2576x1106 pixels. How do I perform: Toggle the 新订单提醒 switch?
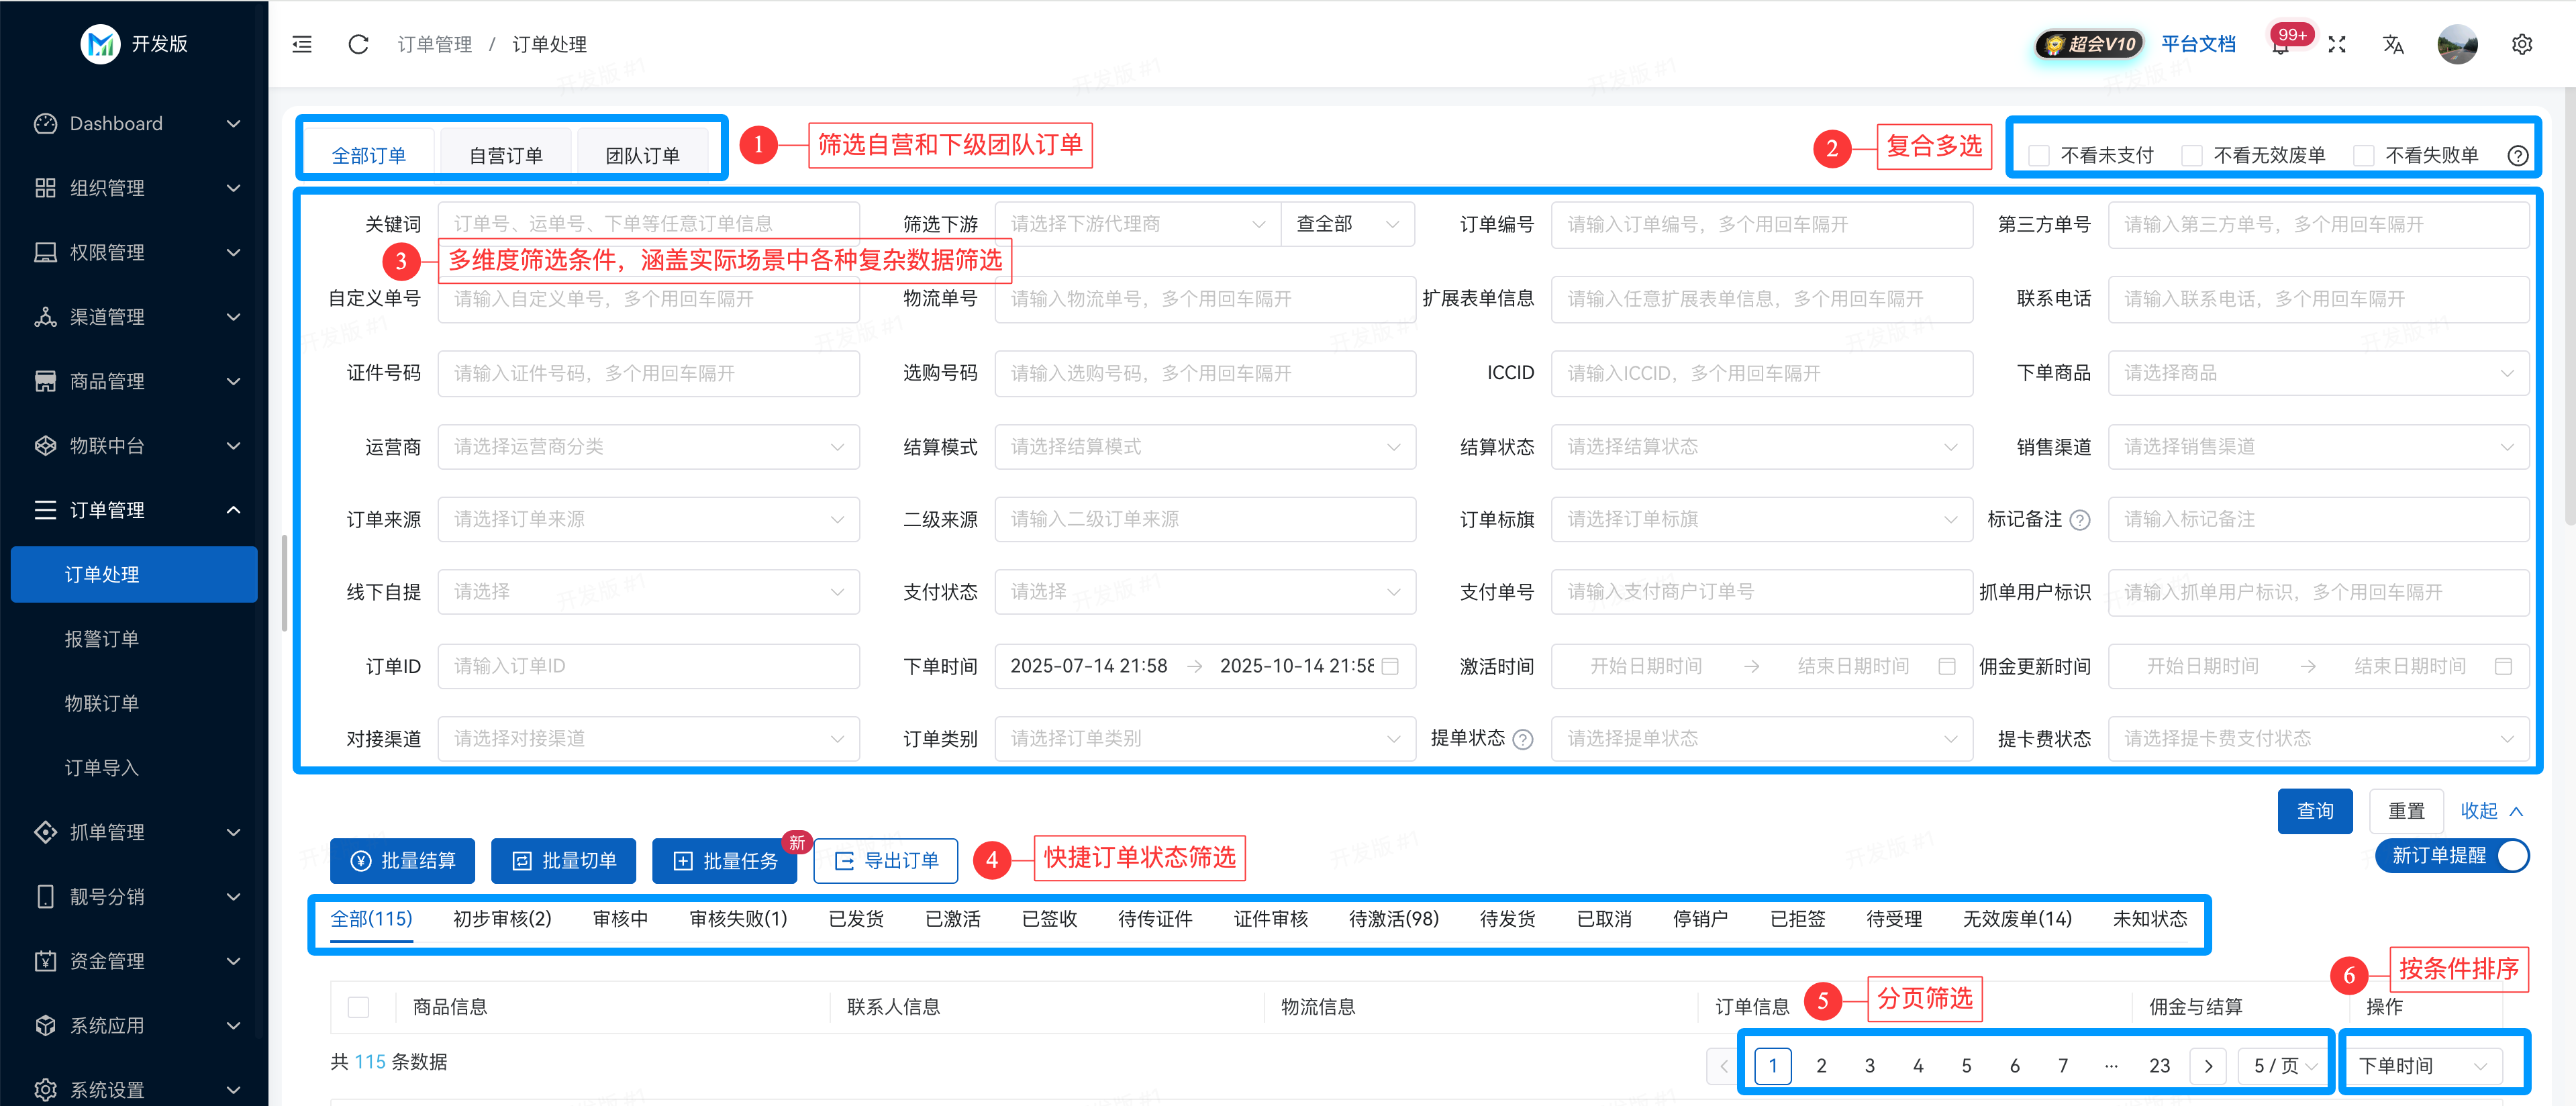pos(2511,856)
